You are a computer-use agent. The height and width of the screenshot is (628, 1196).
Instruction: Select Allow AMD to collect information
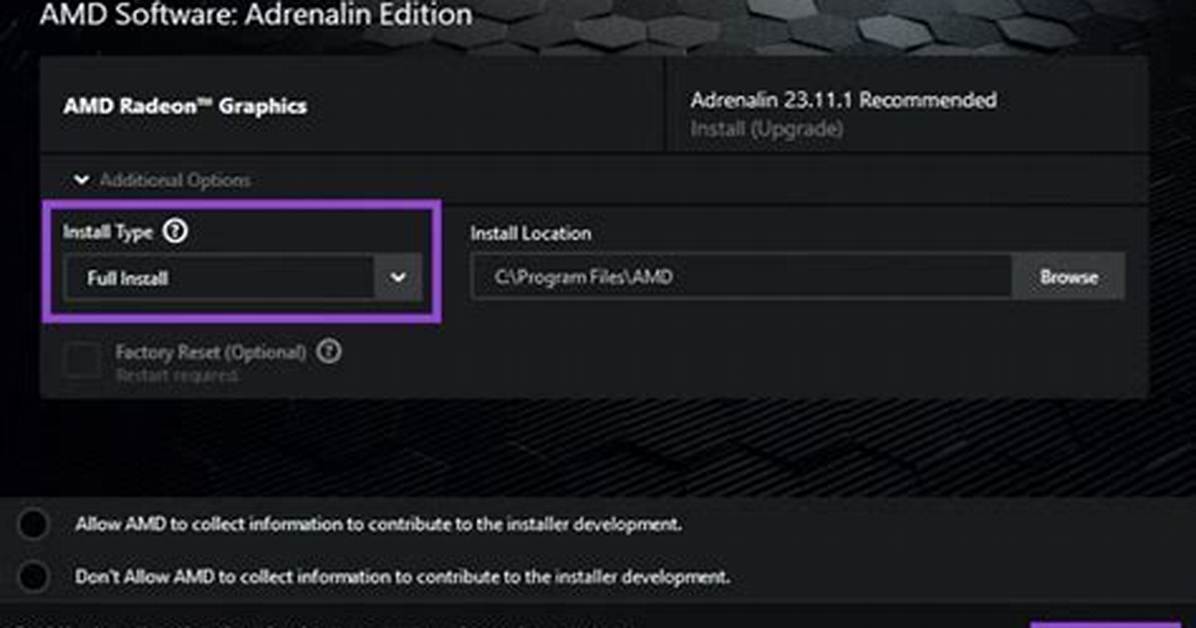pyautogui.click(x=34, y=524)
